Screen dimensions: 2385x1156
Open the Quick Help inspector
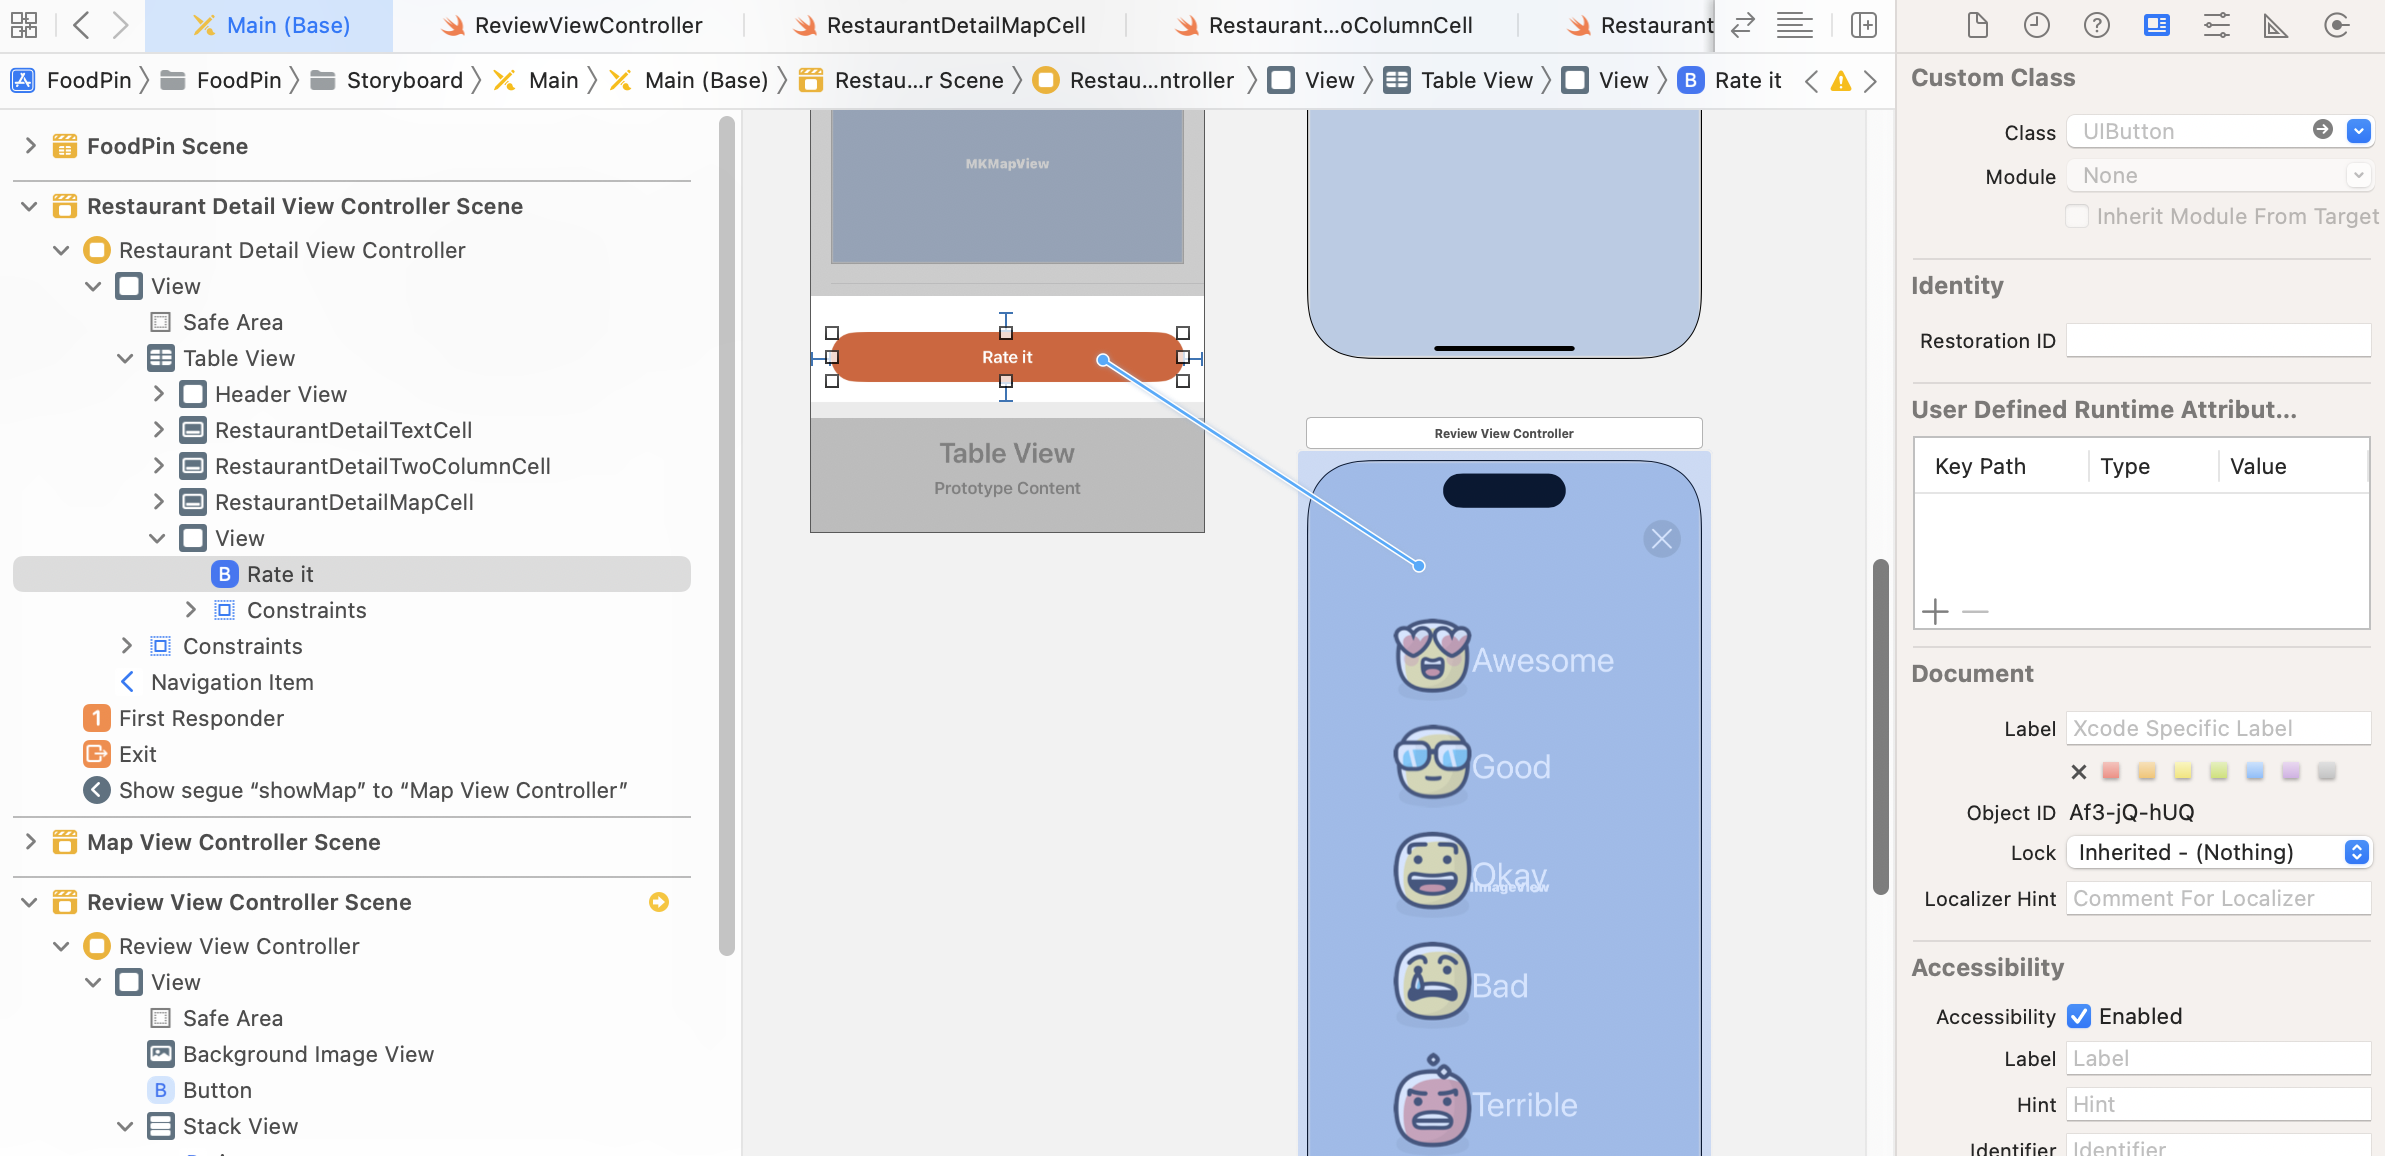2096,25
